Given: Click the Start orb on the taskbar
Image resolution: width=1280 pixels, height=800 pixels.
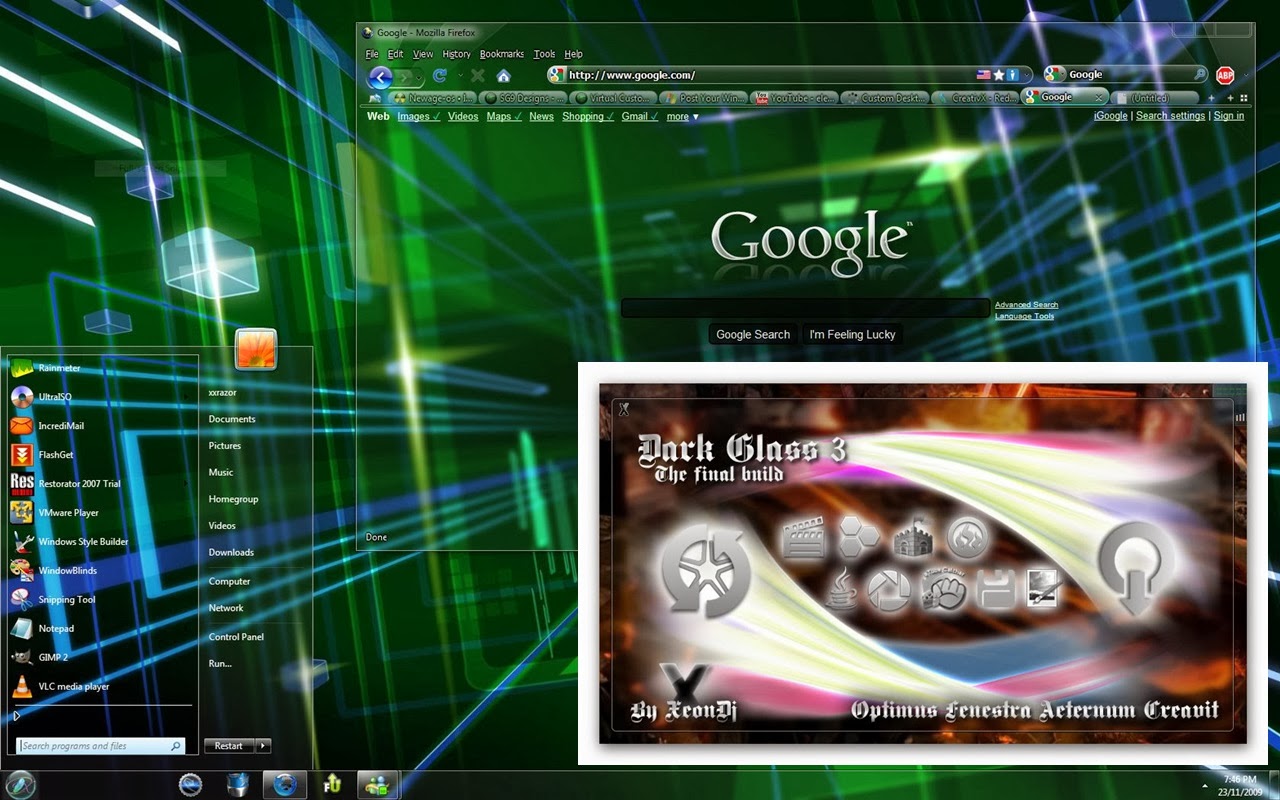Looking at the screenshot, I should (20, 784).
